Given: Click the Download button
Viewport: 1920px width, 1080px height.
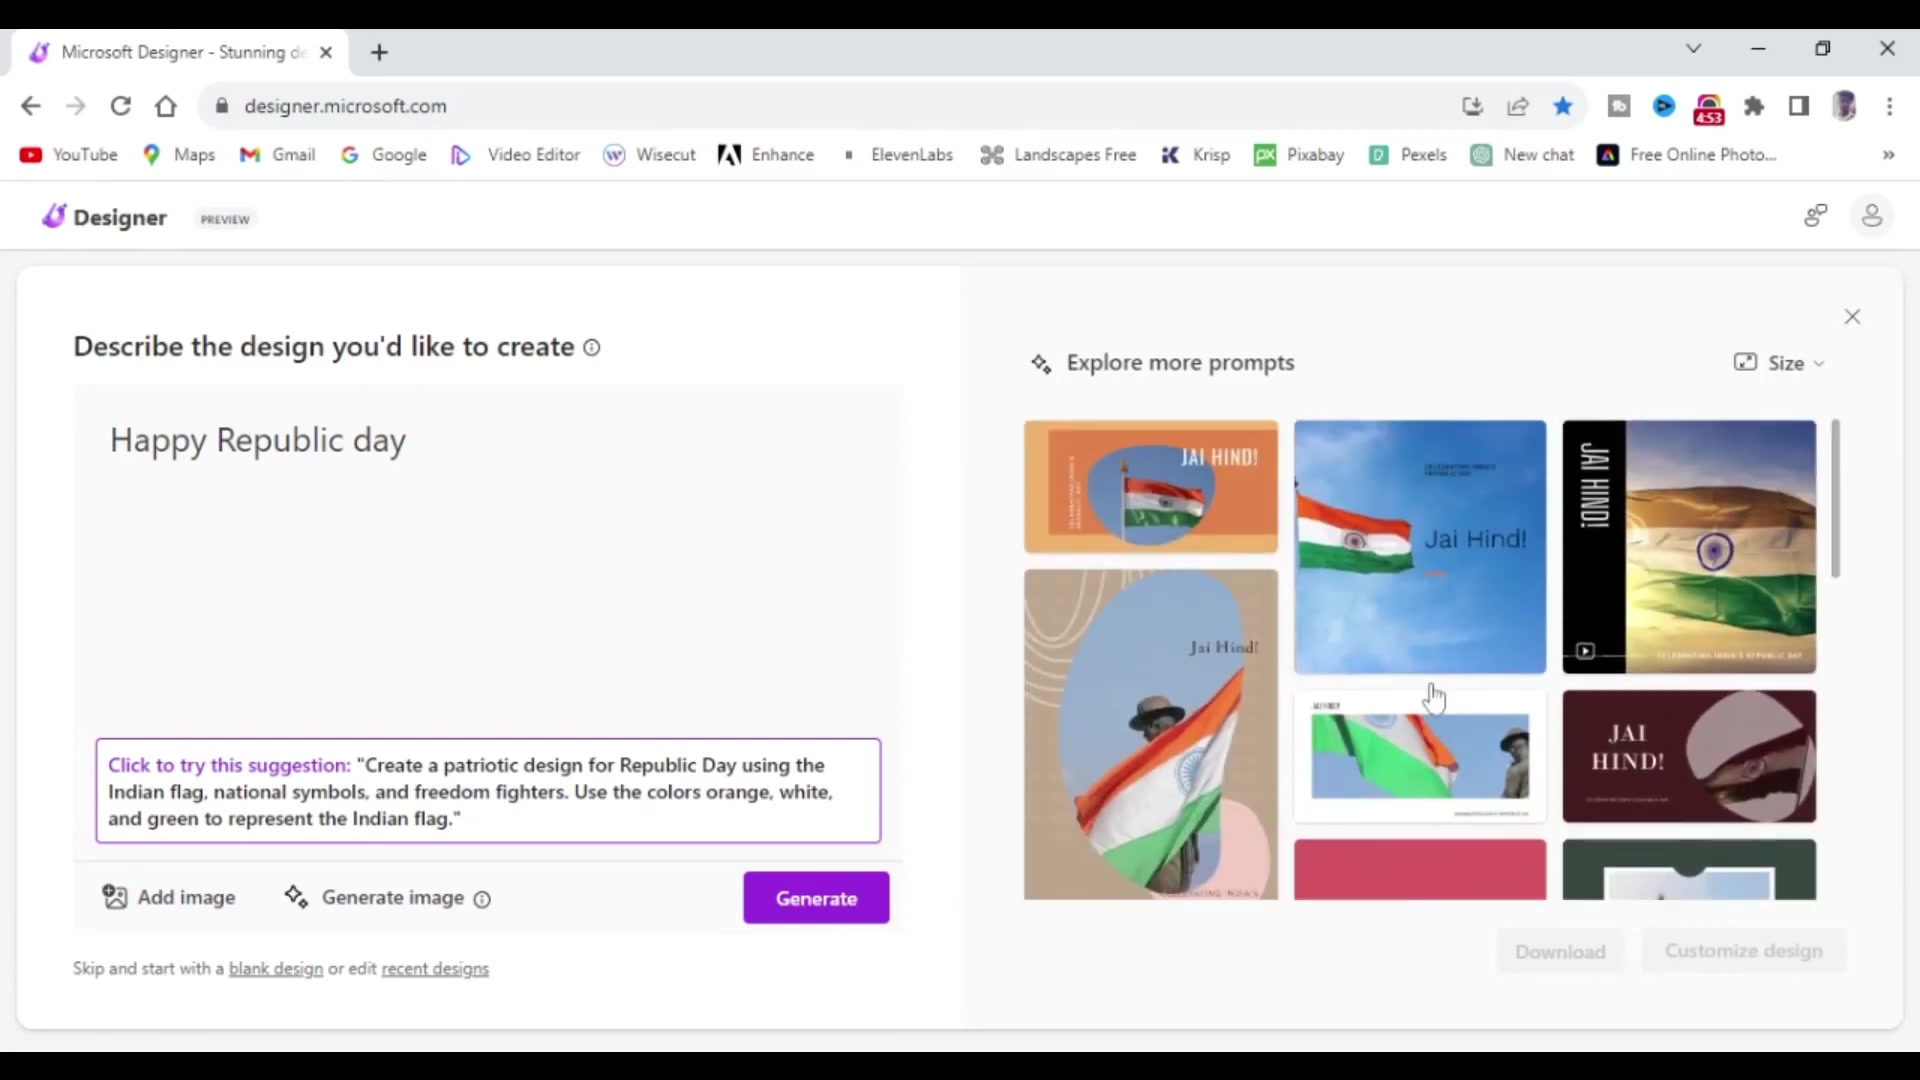Looking at the screenshot, I should click(x=1560, y=952).
